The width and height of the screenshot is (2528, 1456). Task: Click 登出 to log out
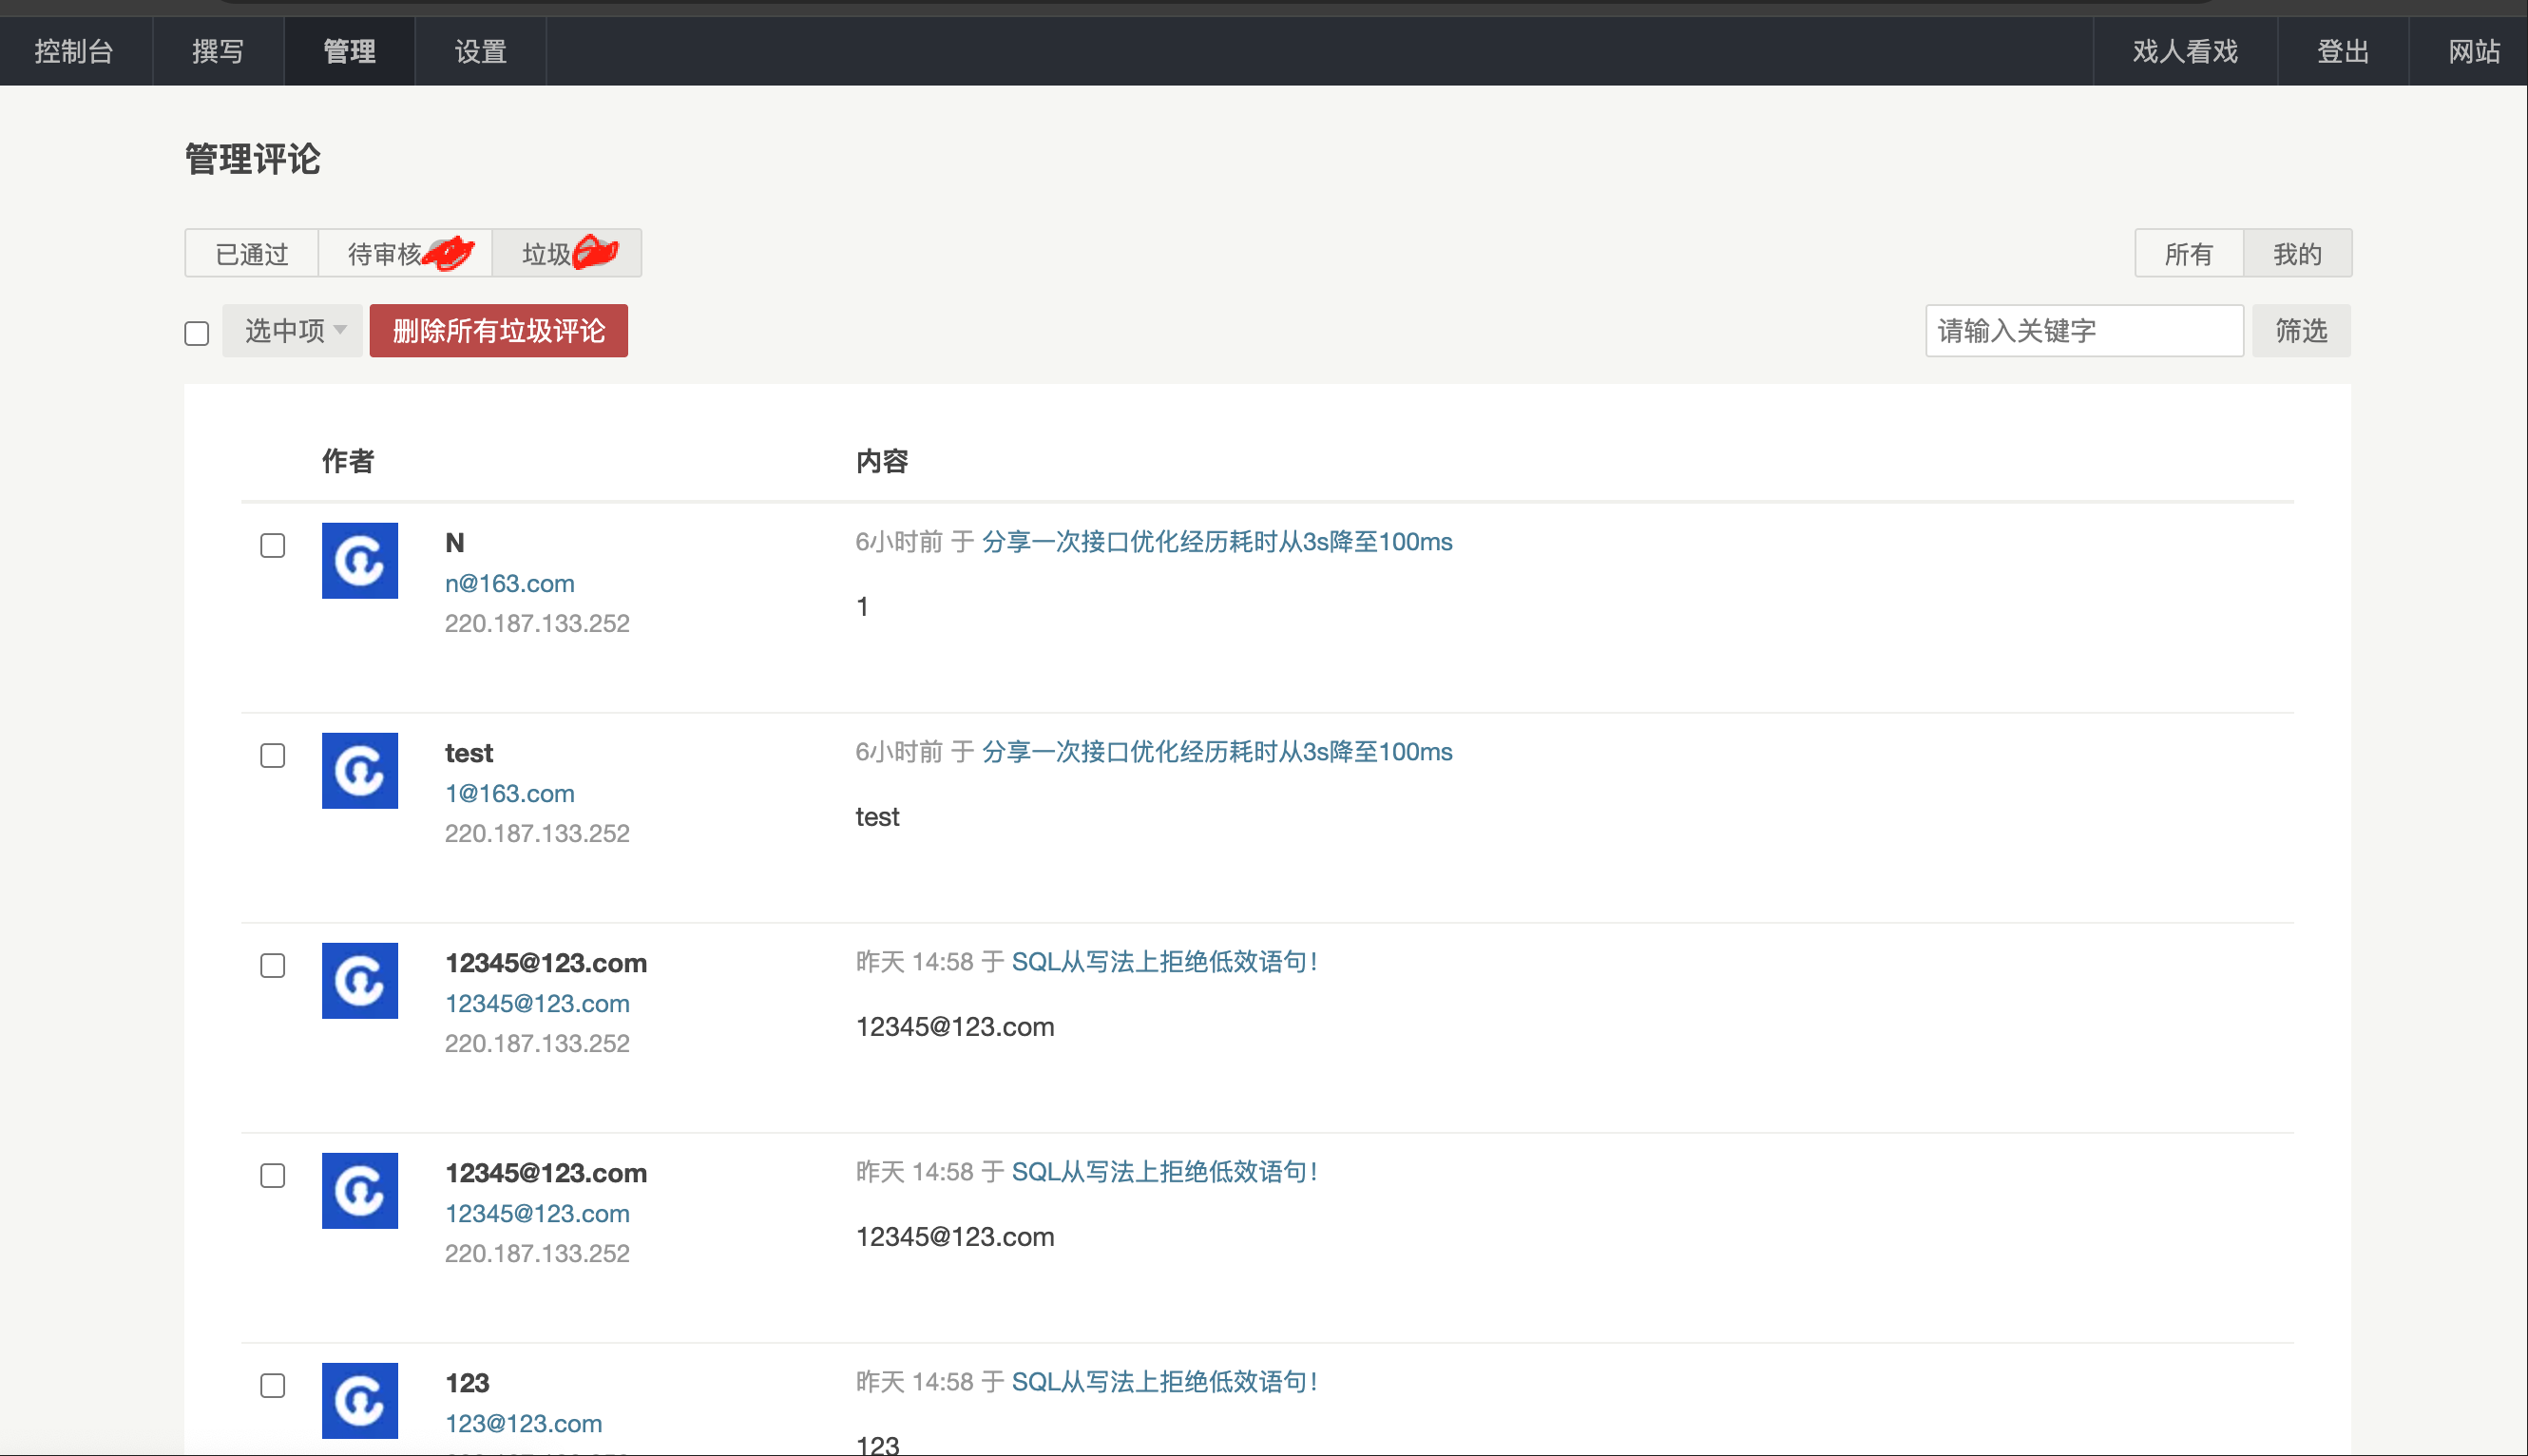[2342, 51]
